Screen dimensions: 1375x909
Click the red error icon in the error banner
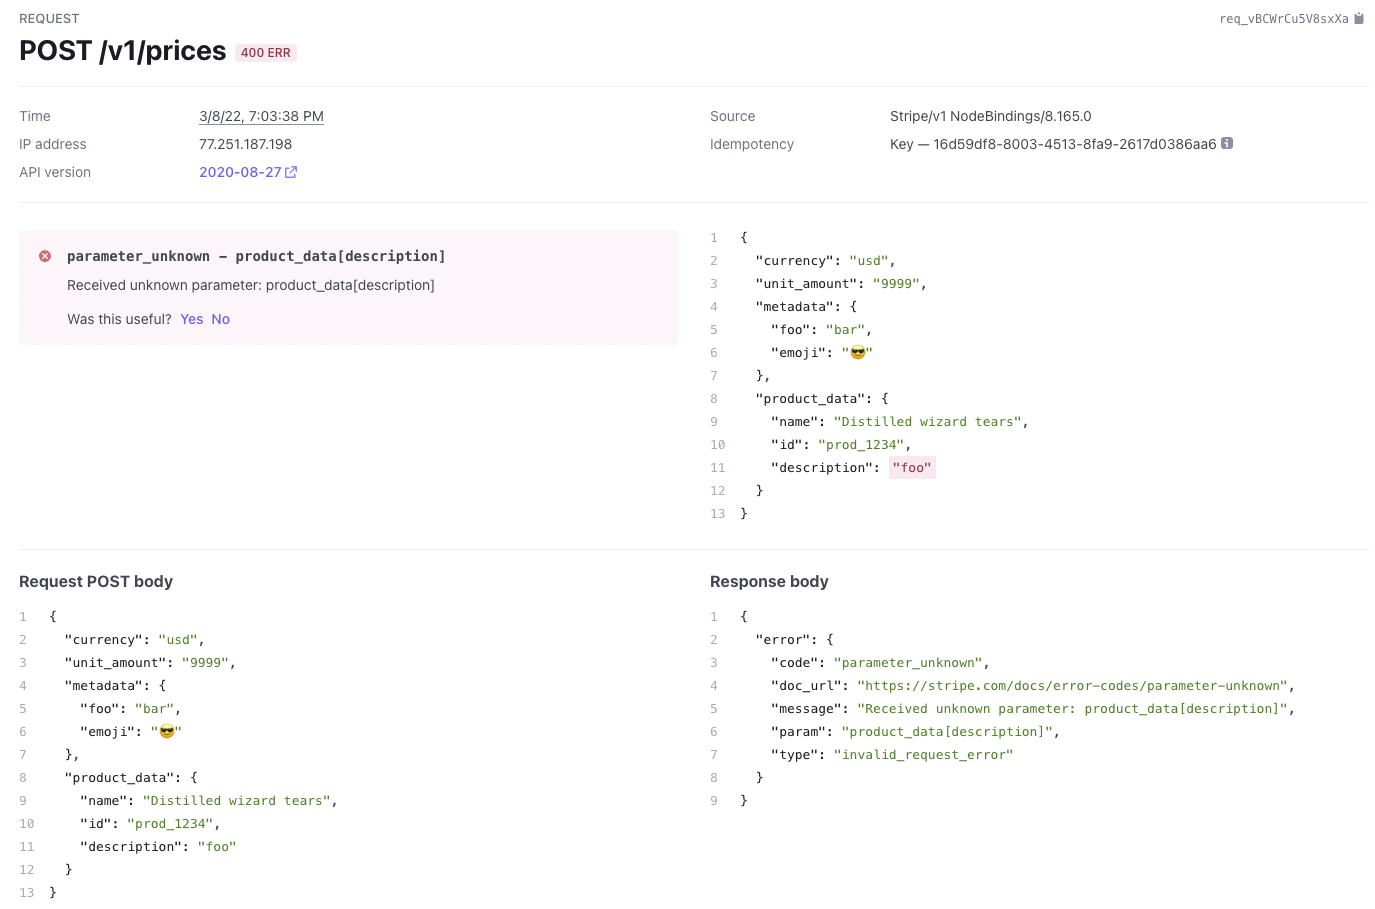[44, 255]
